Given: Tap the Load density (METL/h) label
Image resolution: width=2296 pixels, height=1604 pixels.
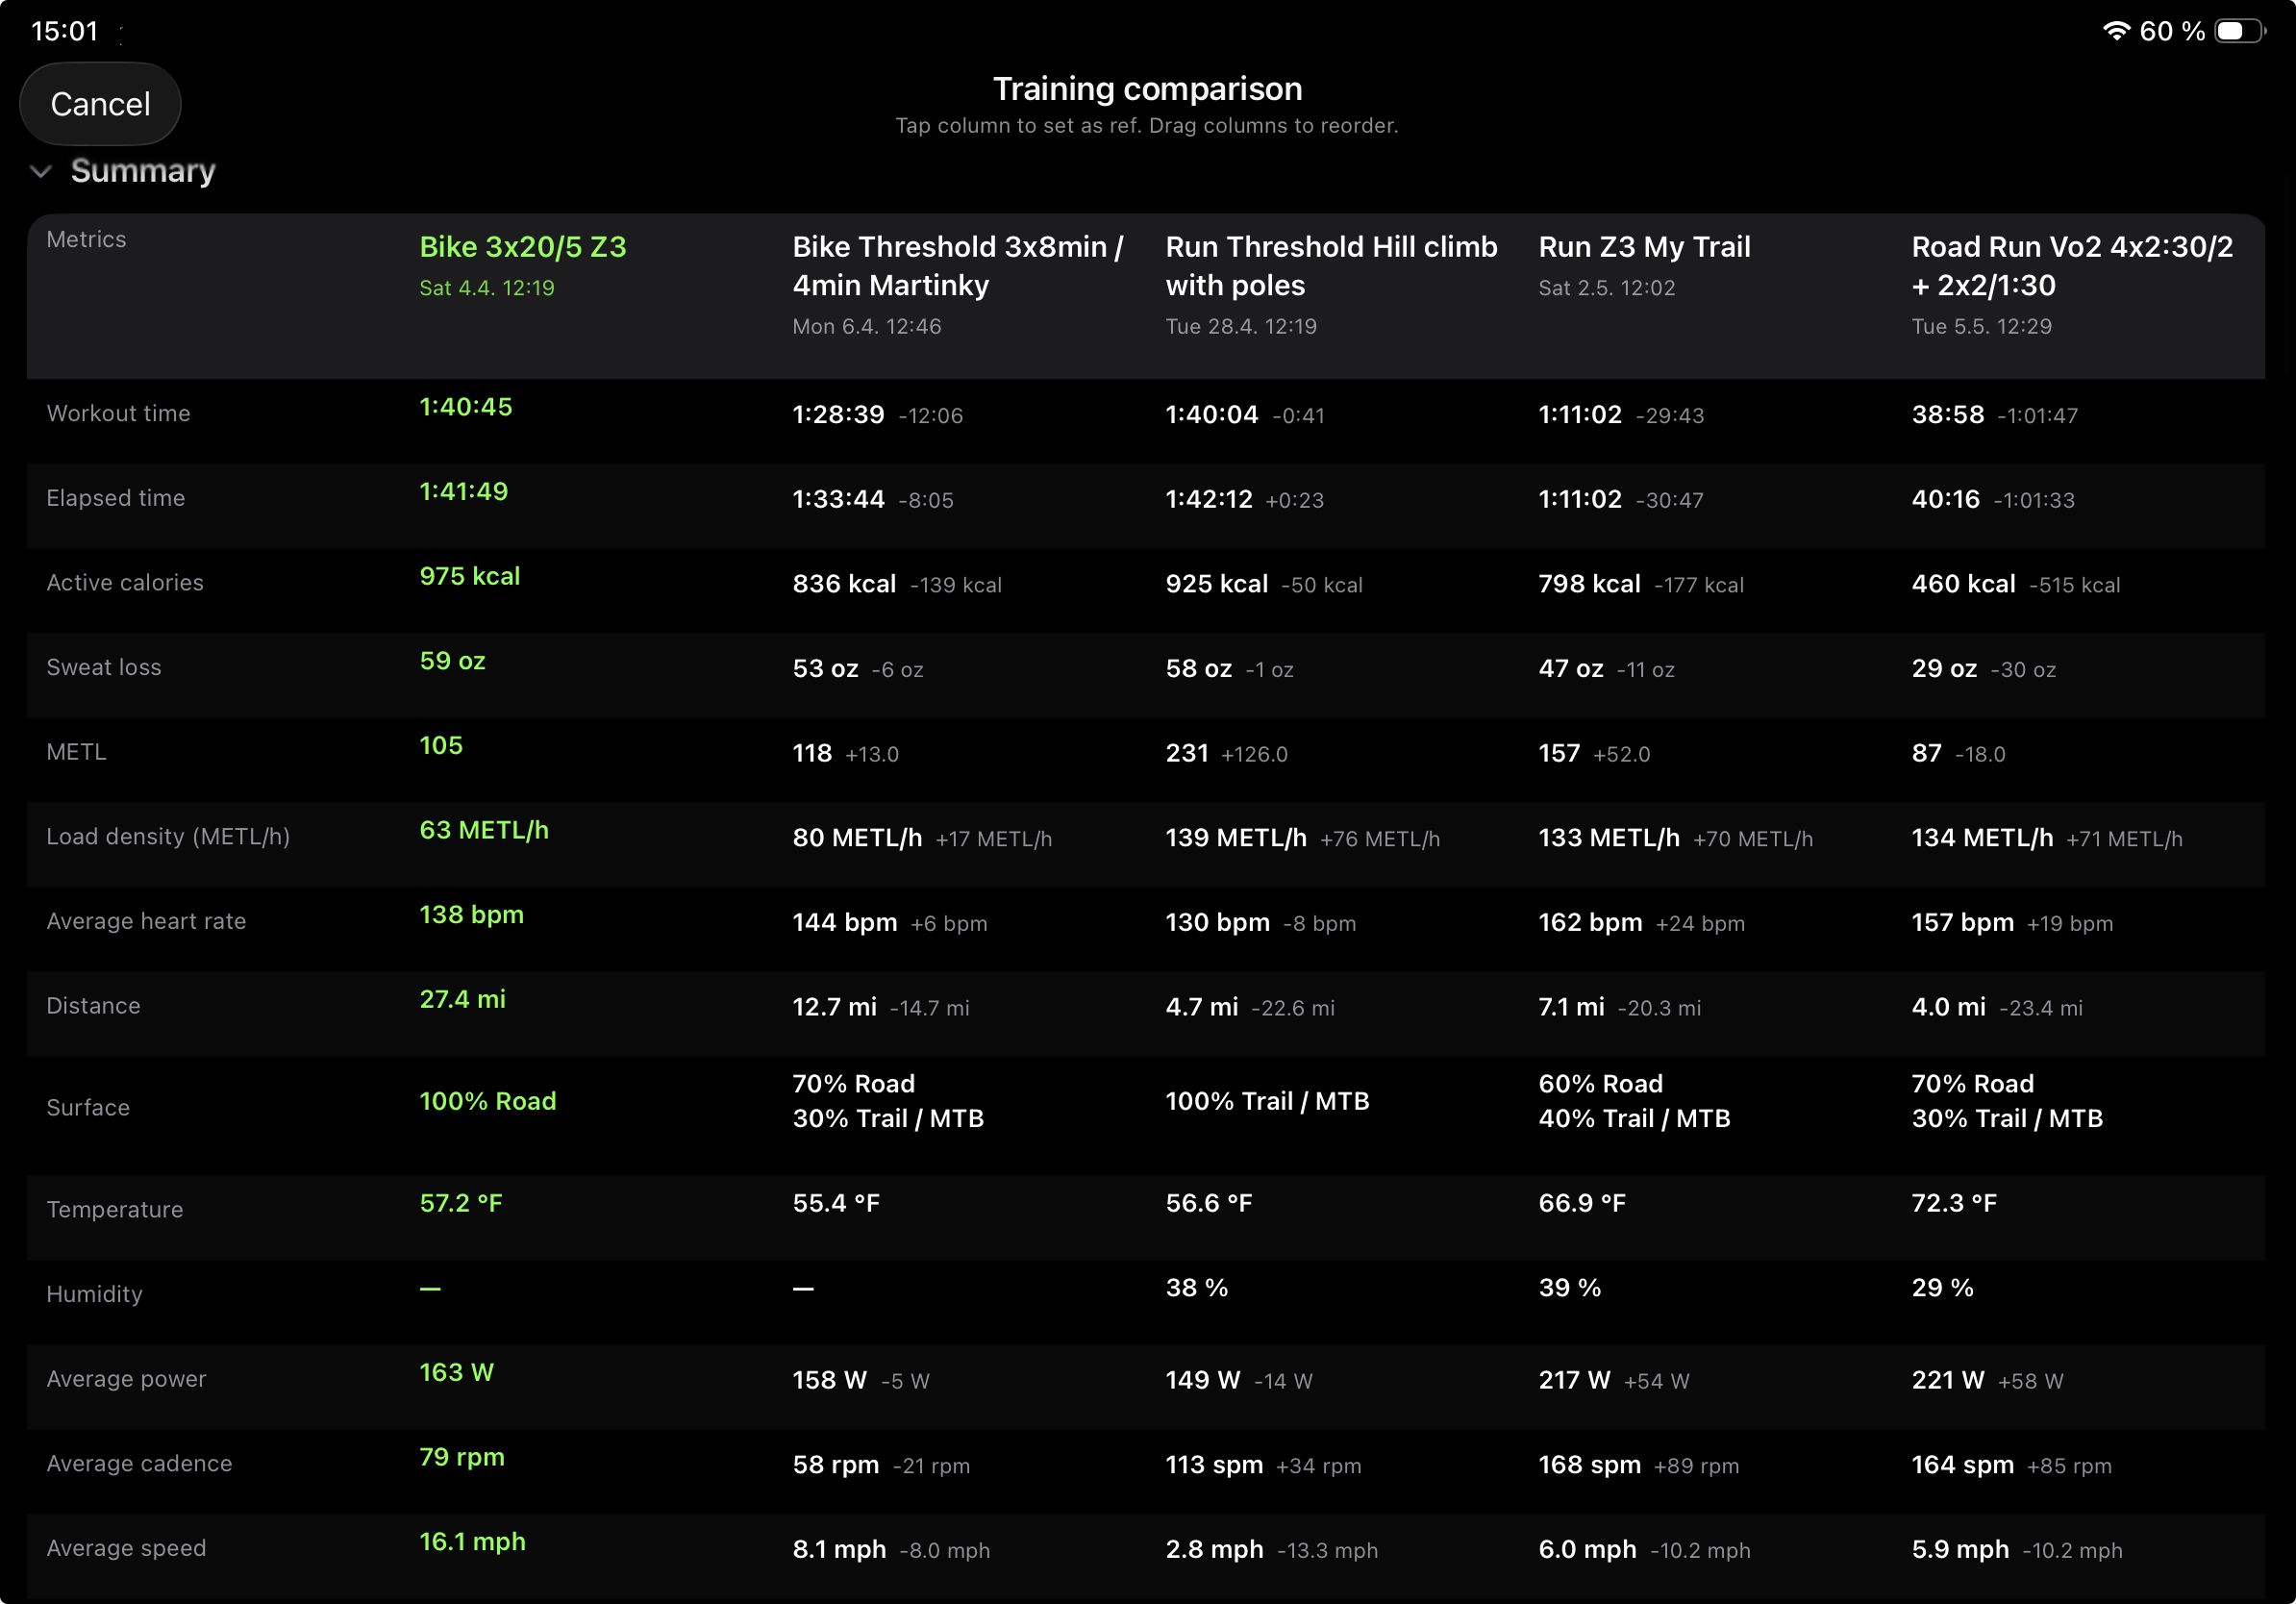Looking at the screenshot, I should [168, 836].
